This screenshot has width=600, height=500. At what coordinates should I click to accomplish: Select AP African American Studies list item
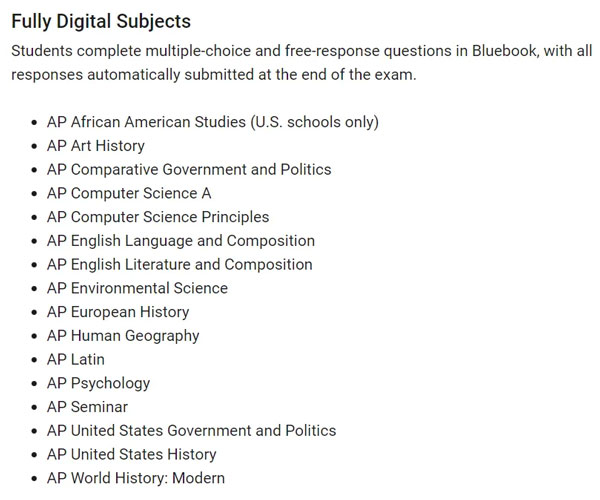[213, 122]
